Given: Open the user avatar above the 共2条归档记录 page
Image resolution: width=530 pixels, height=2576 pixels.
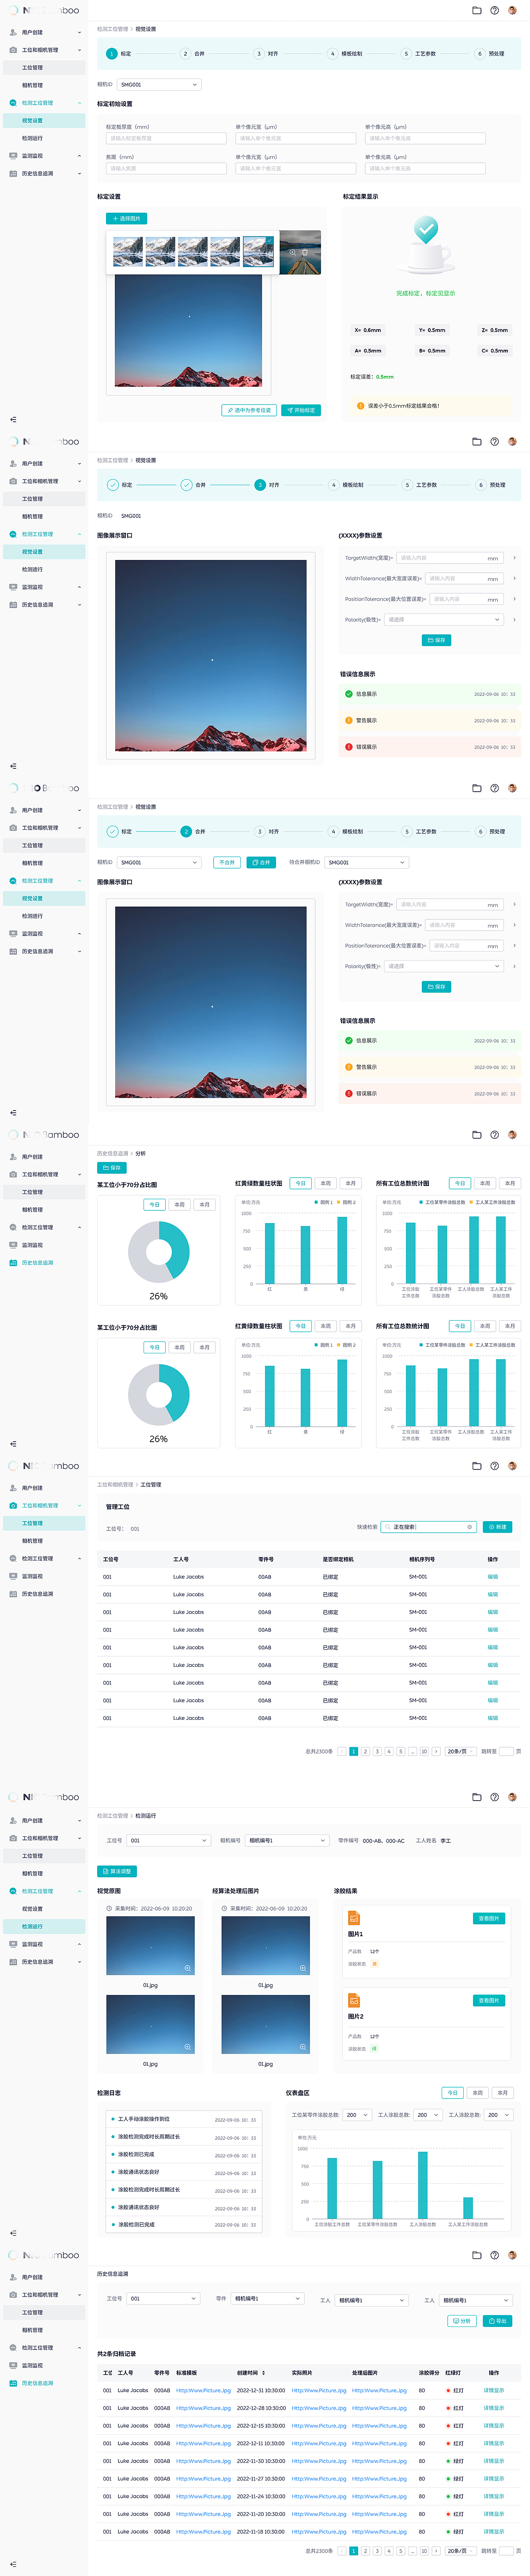Looking at the screenshot, I should pyautogui.click(x=512, y=2254).
